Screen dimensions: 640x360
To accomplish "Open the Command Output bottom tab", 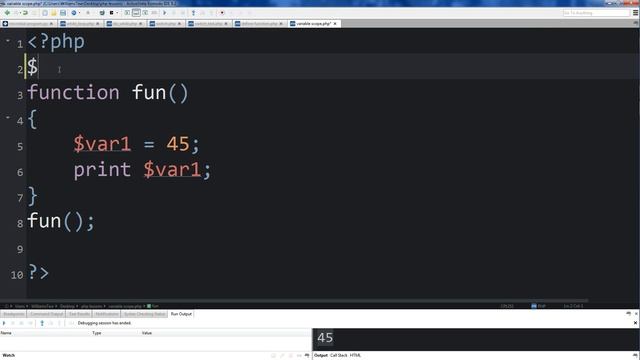I will click(x=47, y=314).
